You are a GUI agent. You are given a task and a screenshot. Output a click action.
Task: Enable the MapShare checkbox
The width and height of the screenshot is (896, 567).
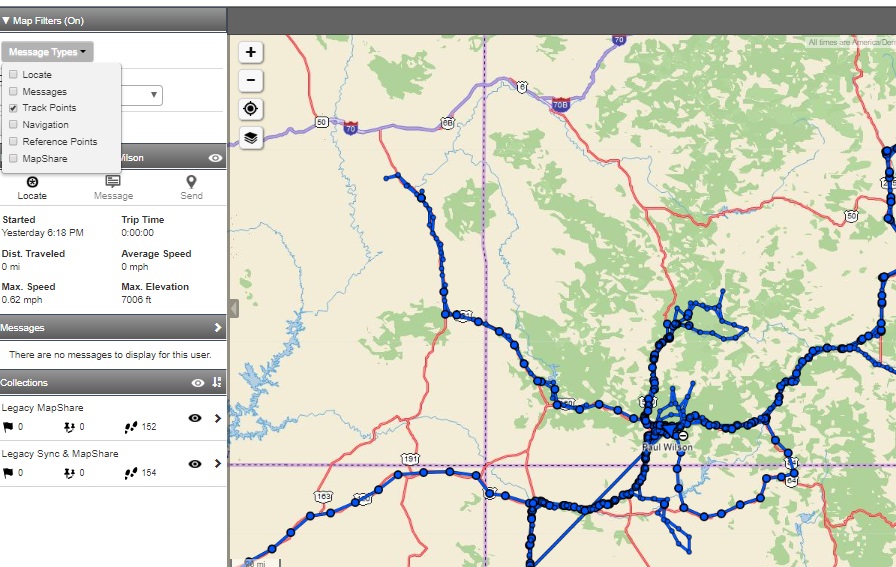pyautogui.click(x=13, y=159)
